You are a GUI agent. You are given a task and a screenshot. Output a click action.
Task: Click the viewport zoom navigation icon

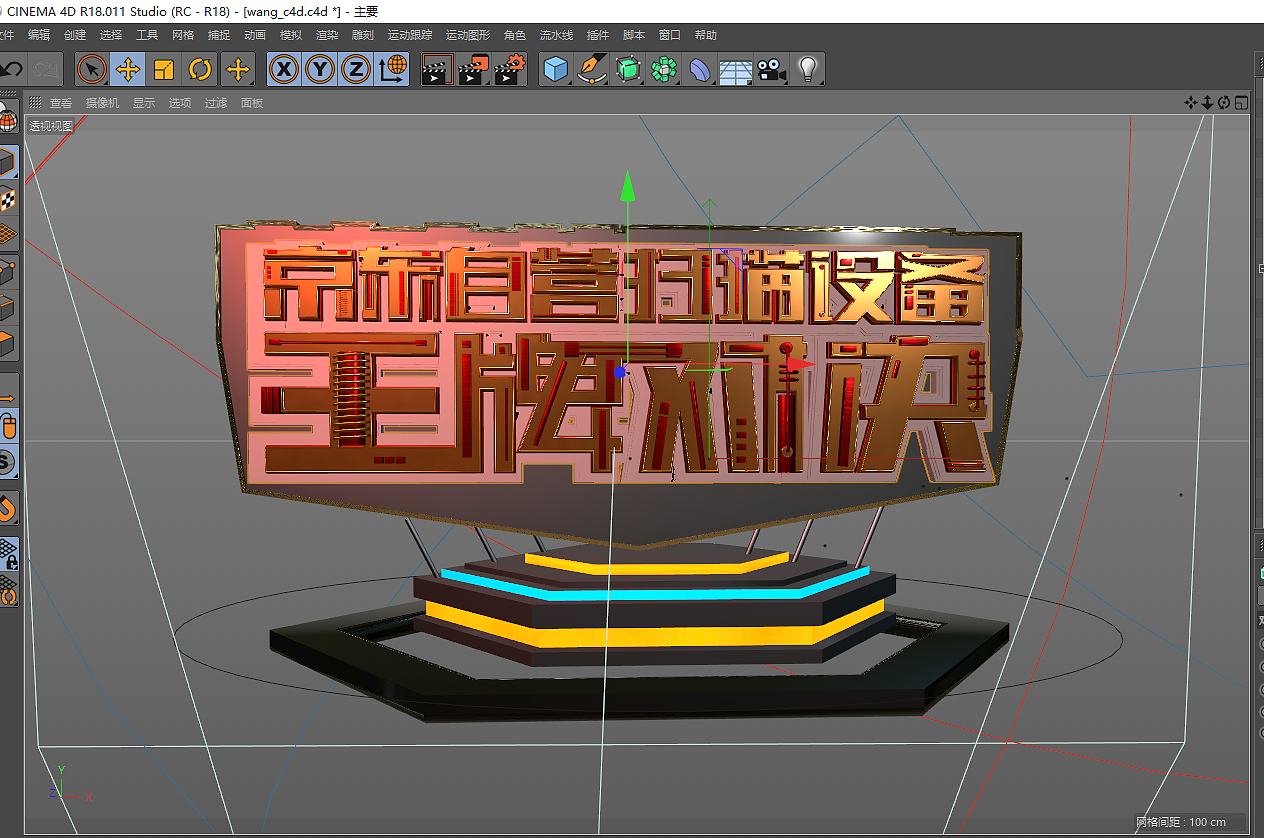pos(1208,102)
